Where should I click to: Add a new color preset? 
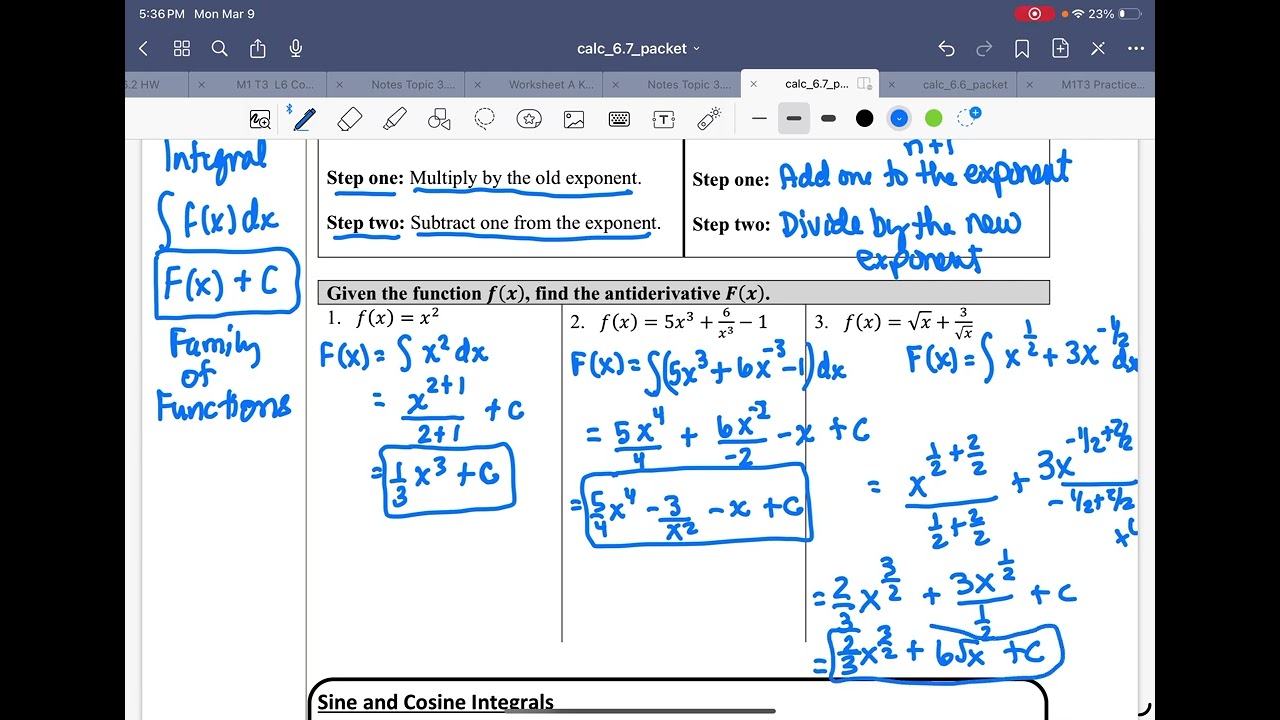click(x=968, y=117)
